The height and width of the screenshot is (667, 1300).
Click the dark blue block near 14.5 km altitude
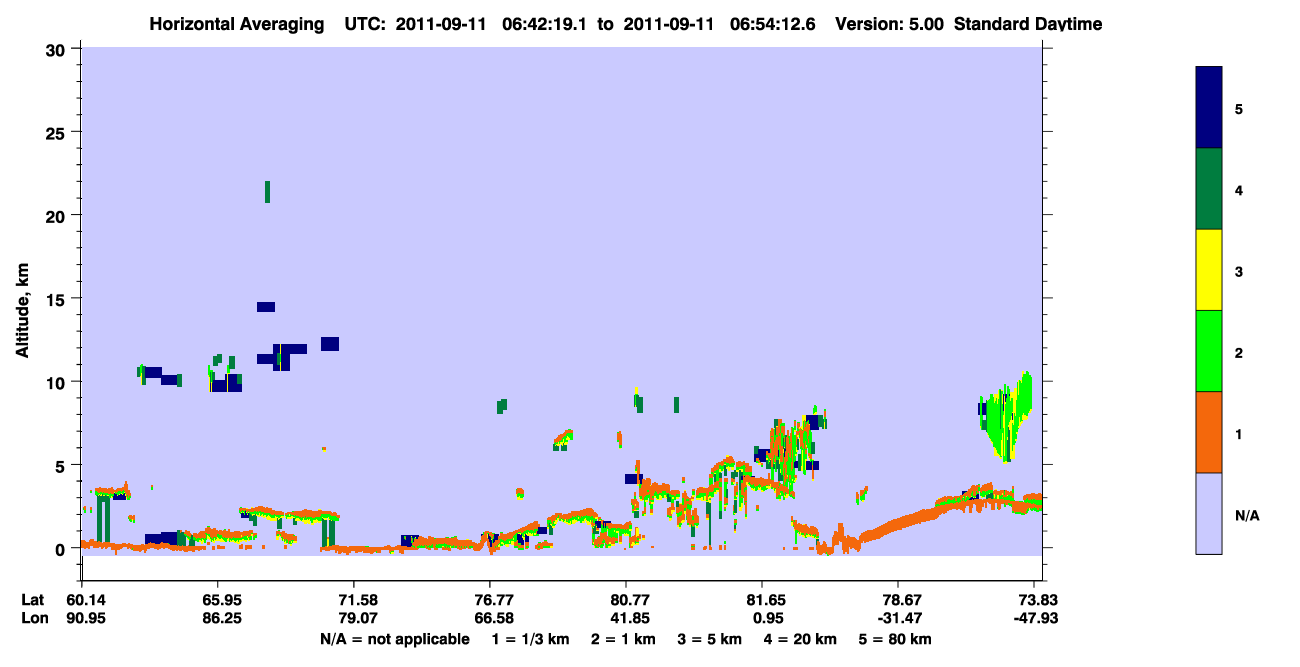click(x=266, y=307)
